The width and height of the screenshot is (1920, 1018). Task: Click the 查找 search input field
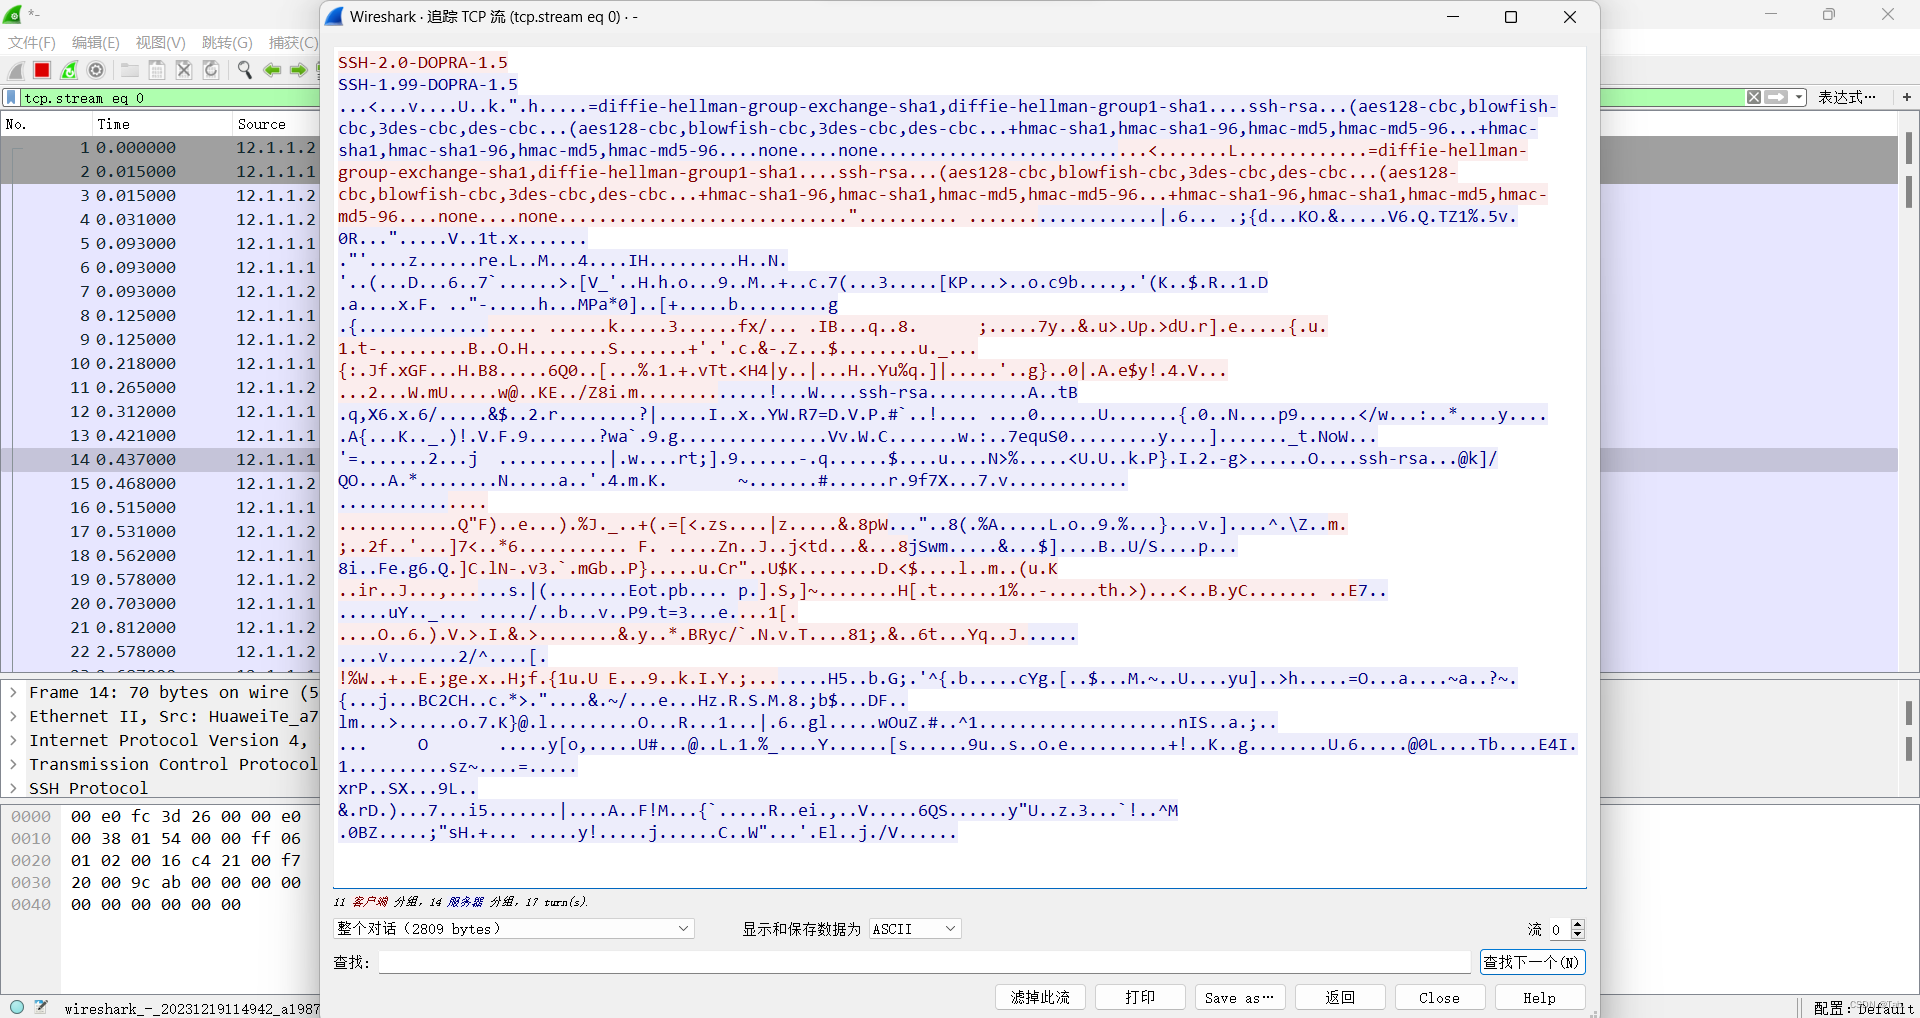tap(920, 962)
